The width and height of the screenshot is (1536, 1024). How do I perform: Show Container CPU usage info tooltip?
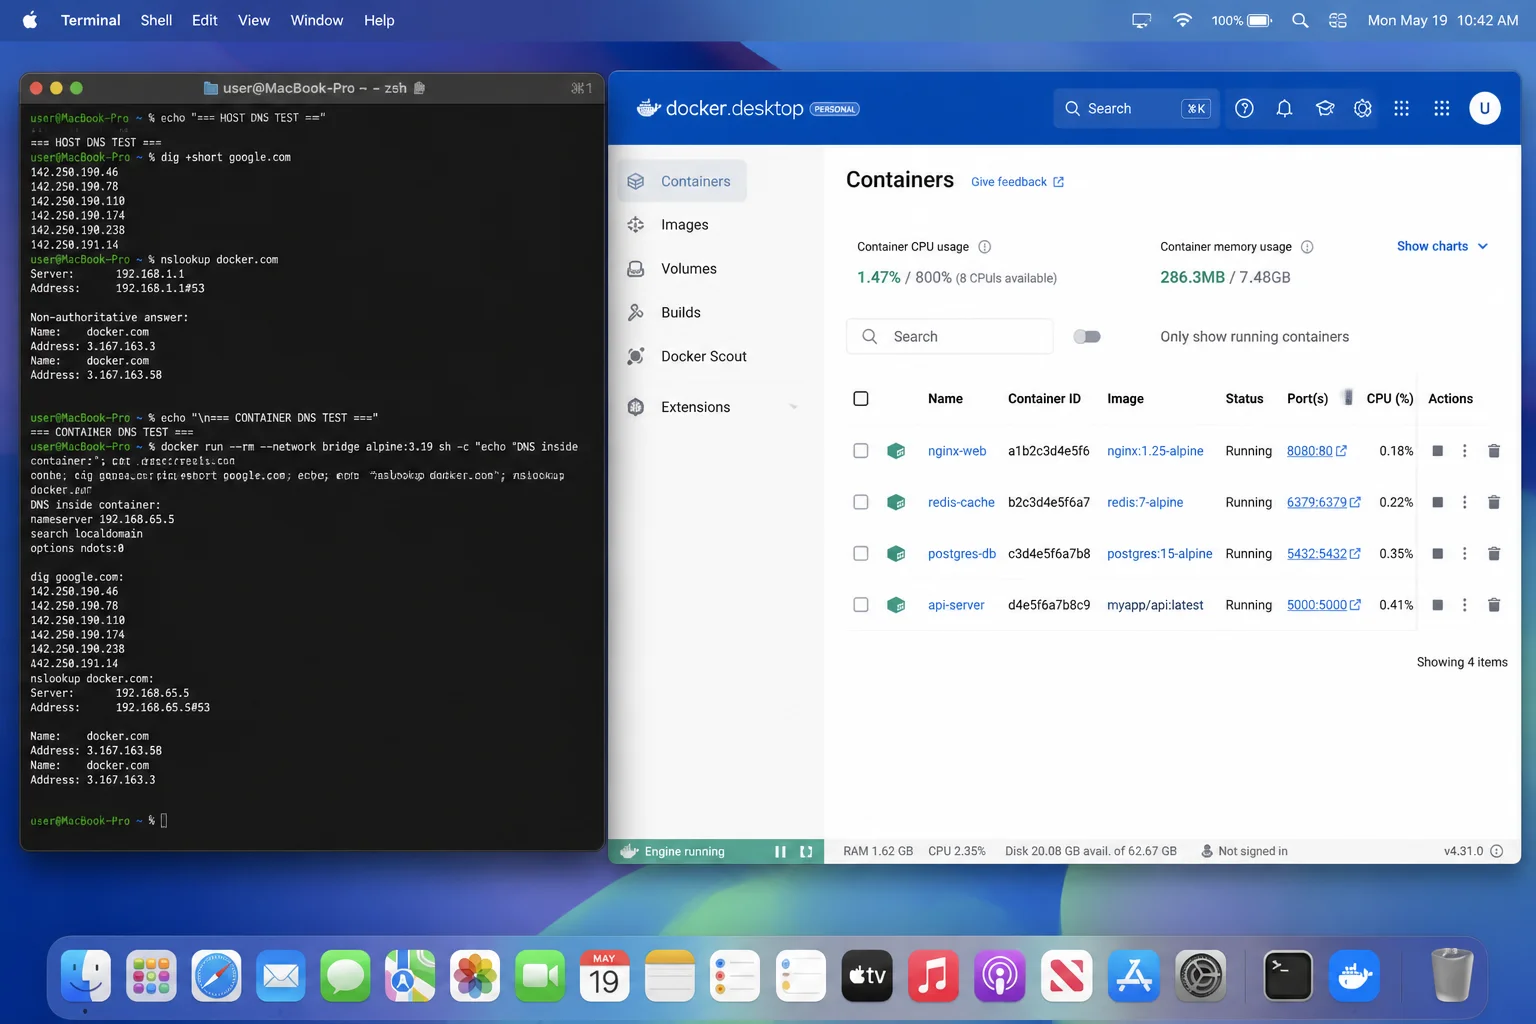pyautogui.click(x=984, y=247)
